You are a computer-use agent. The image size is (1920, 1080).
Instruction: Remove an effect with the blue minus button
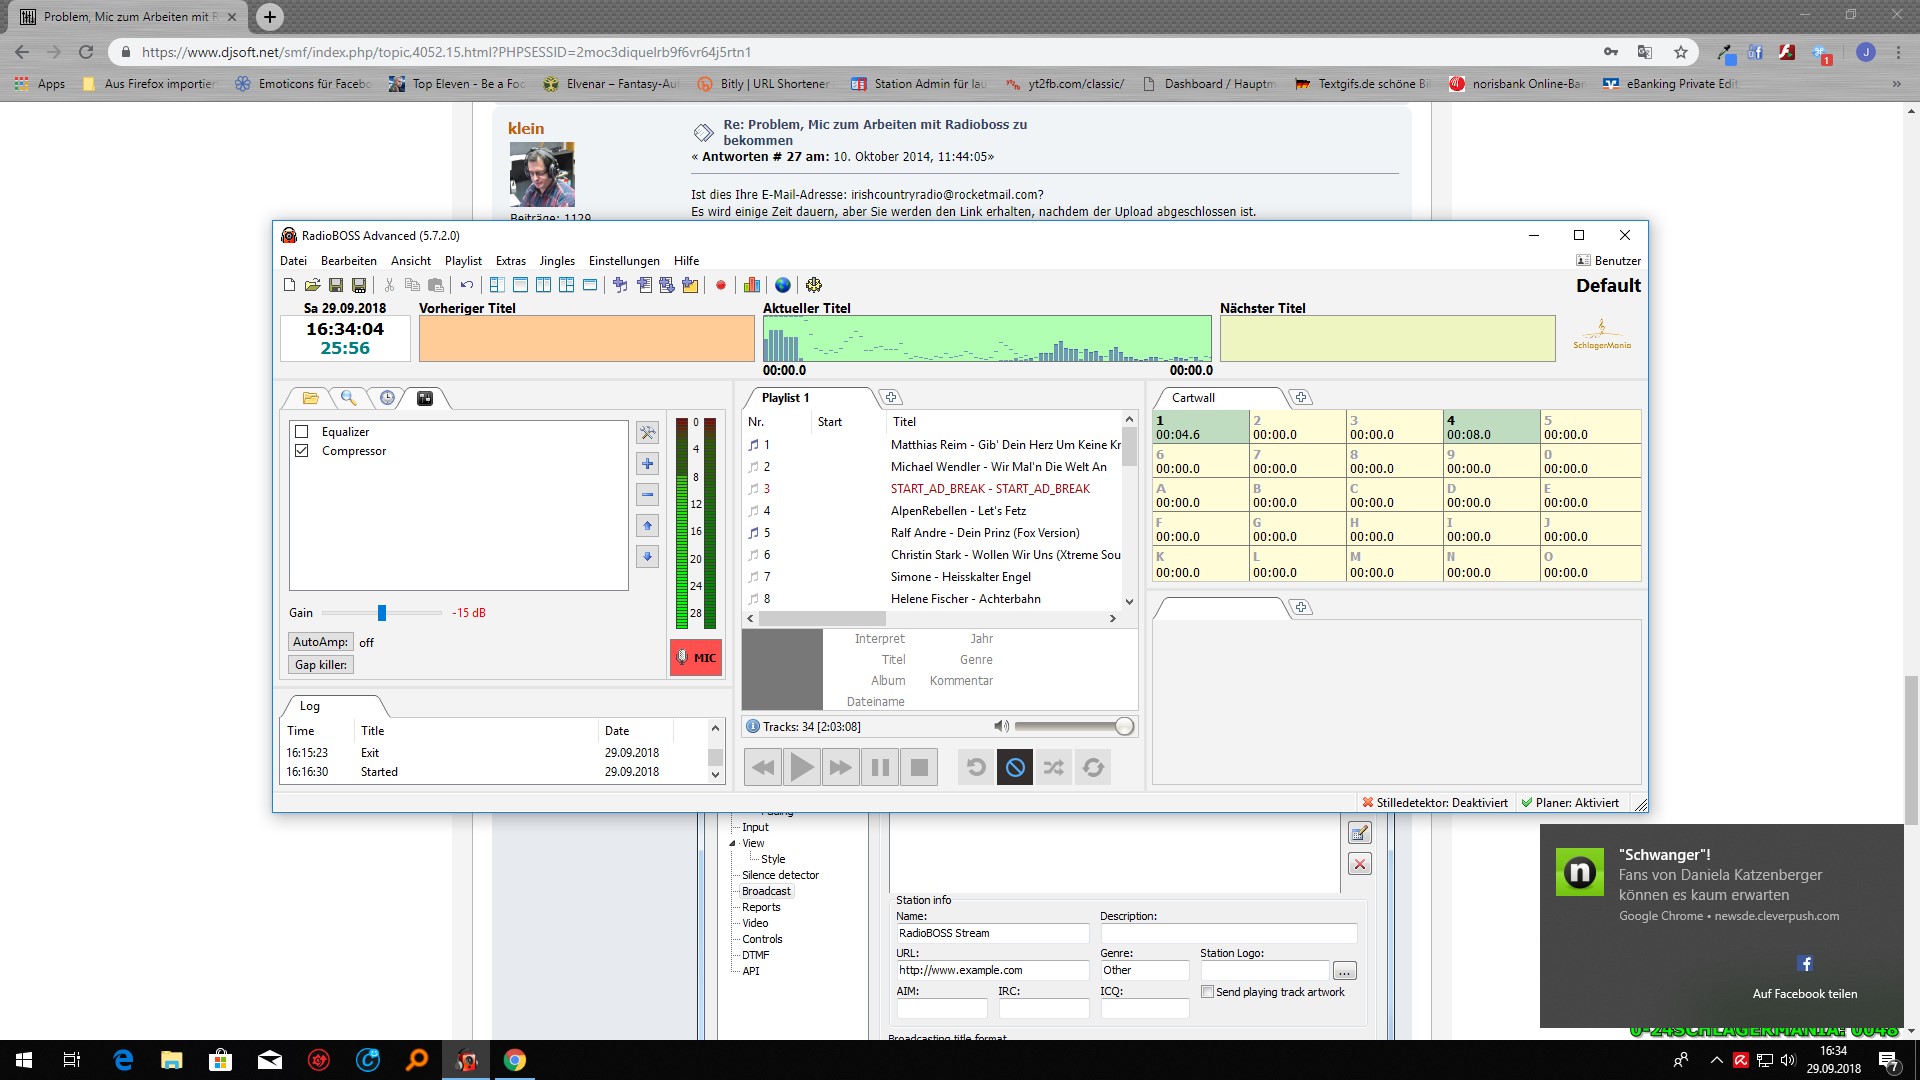pyautogui.click(x=648, y=495)
